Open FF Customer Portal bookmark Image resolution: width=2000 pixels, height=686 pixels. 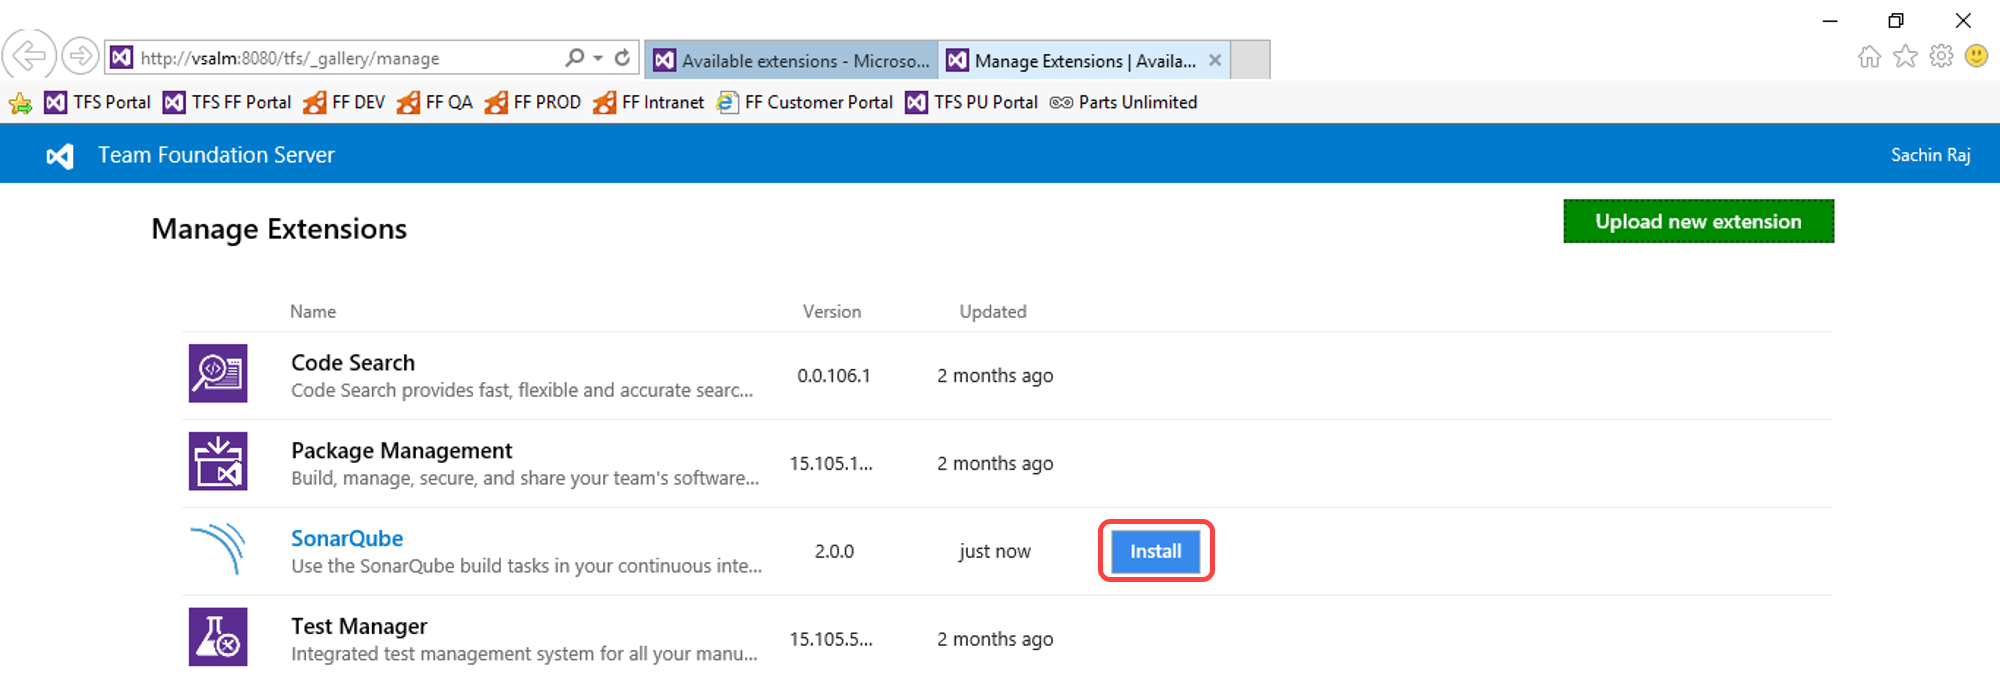805,102
